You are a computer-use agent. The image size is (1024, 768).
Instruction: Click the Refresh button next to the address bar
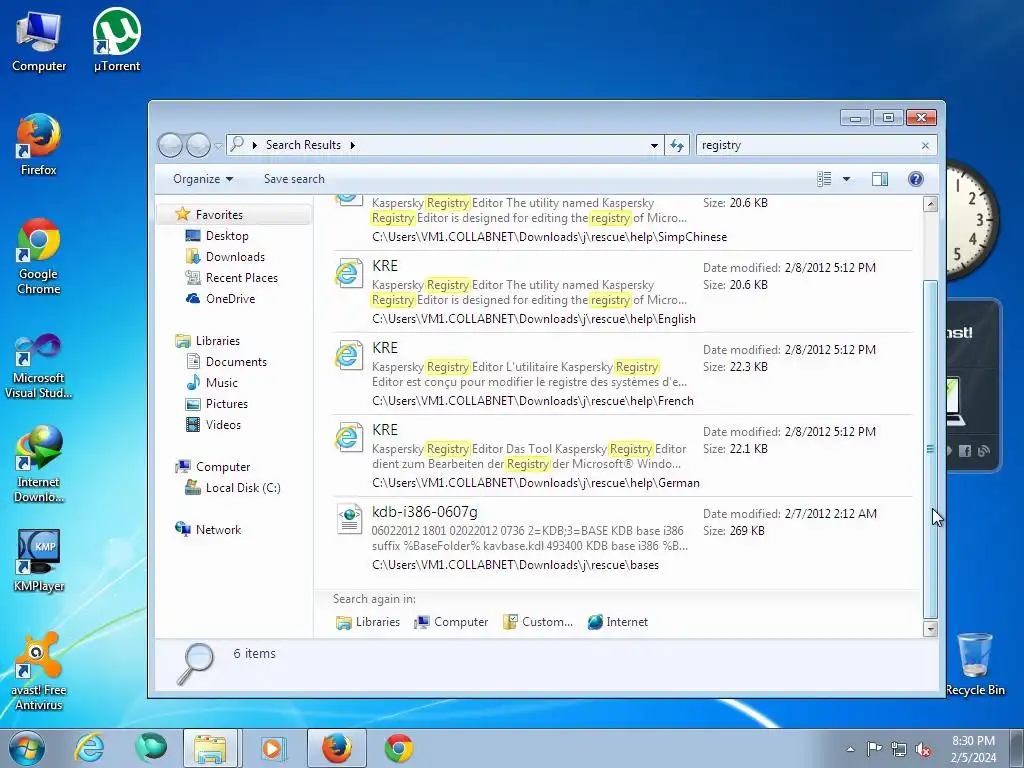677,145
